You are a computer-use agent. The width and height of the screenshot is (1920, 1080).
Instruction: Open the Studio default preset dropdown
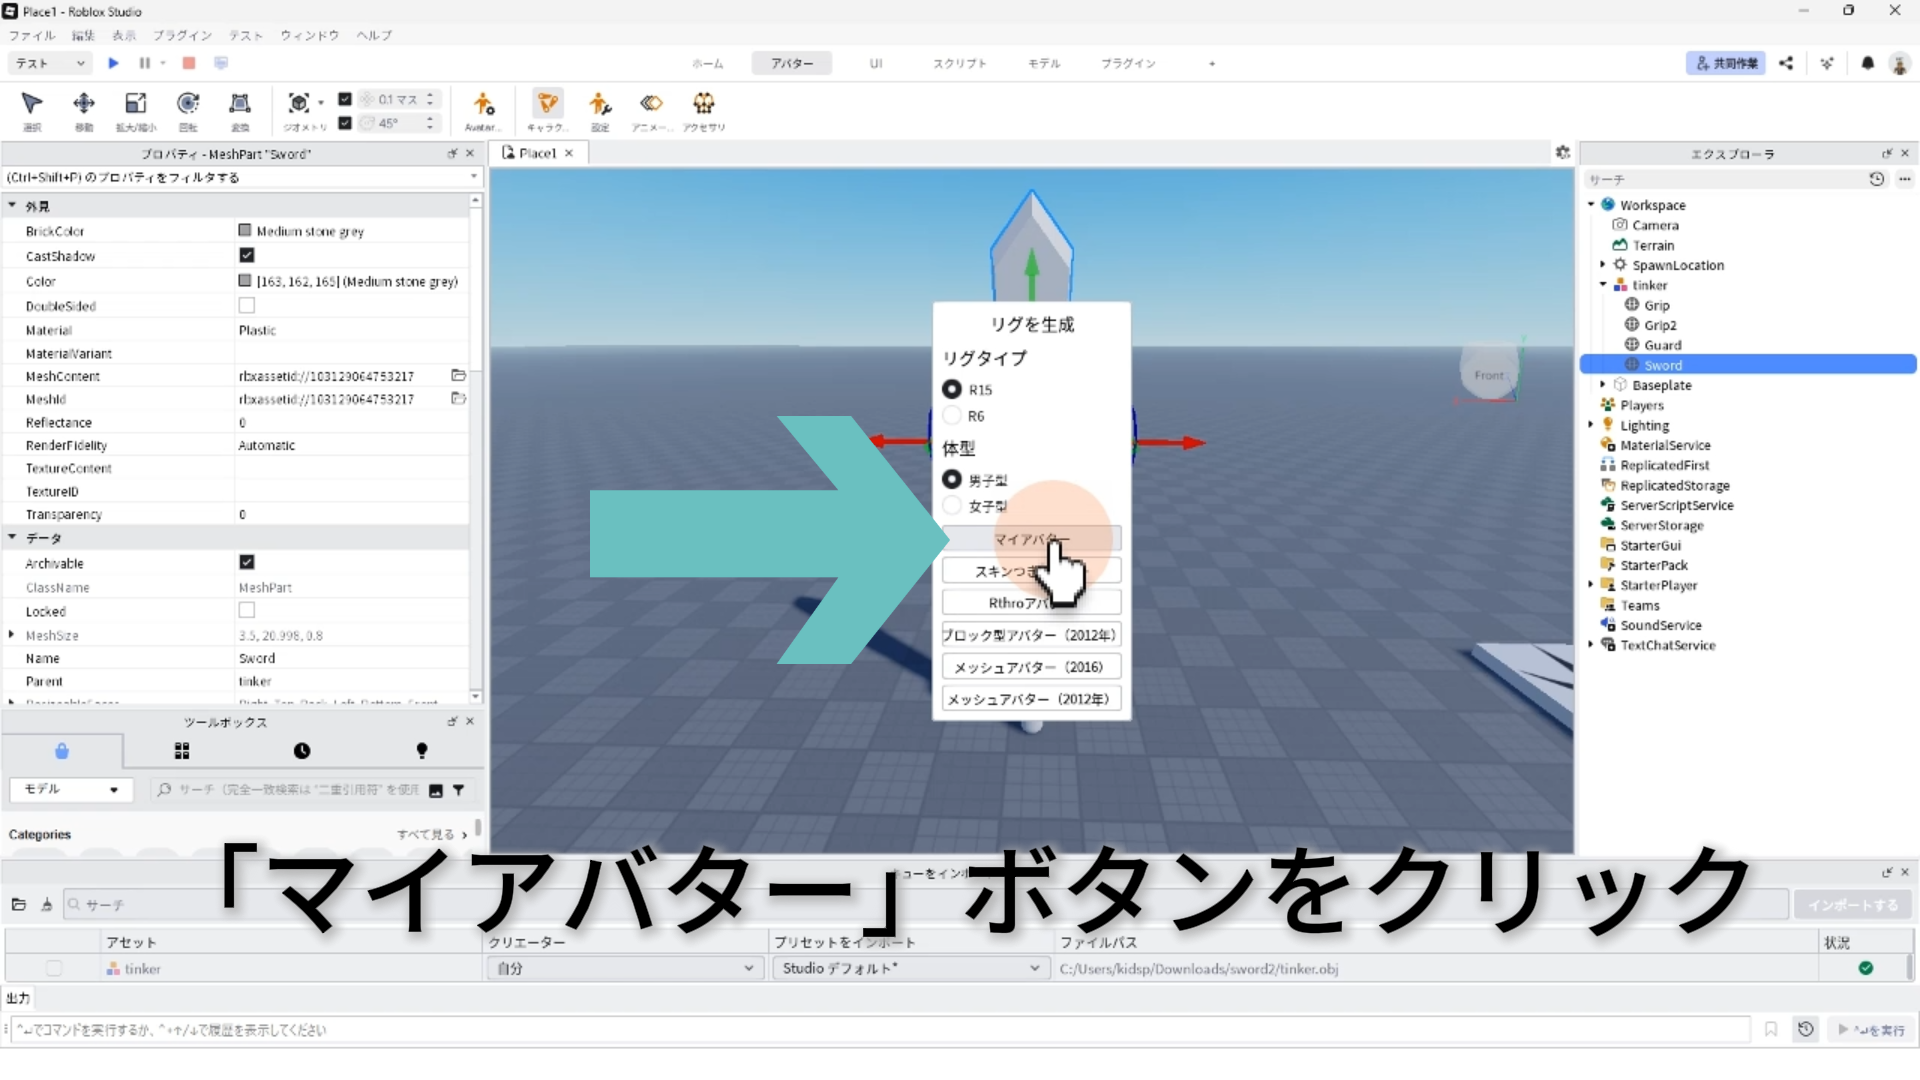coord(910,968)
